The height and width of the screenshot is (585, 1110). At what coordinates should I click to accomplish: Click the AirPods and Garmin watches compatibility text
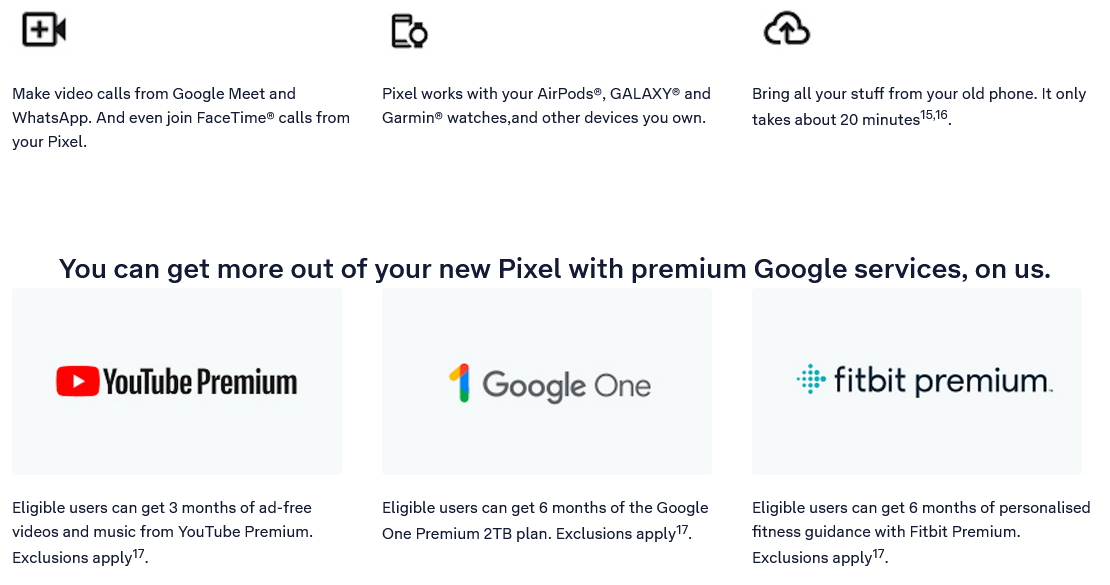pos(546,106)
